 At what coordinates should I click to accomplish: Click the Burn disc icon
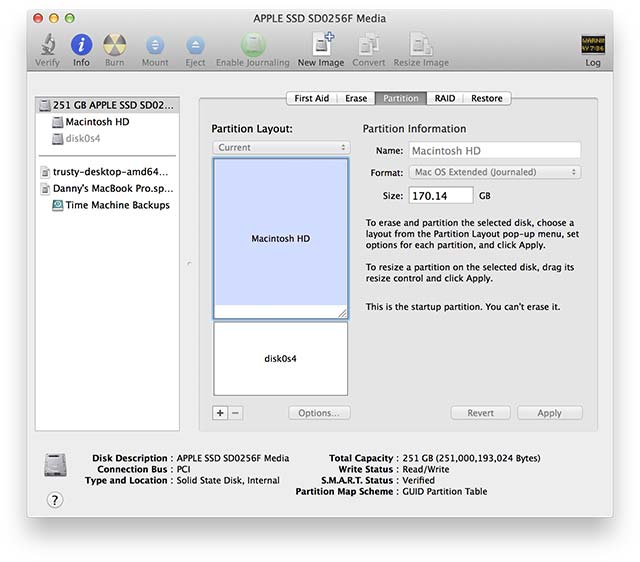click(115, 46)
